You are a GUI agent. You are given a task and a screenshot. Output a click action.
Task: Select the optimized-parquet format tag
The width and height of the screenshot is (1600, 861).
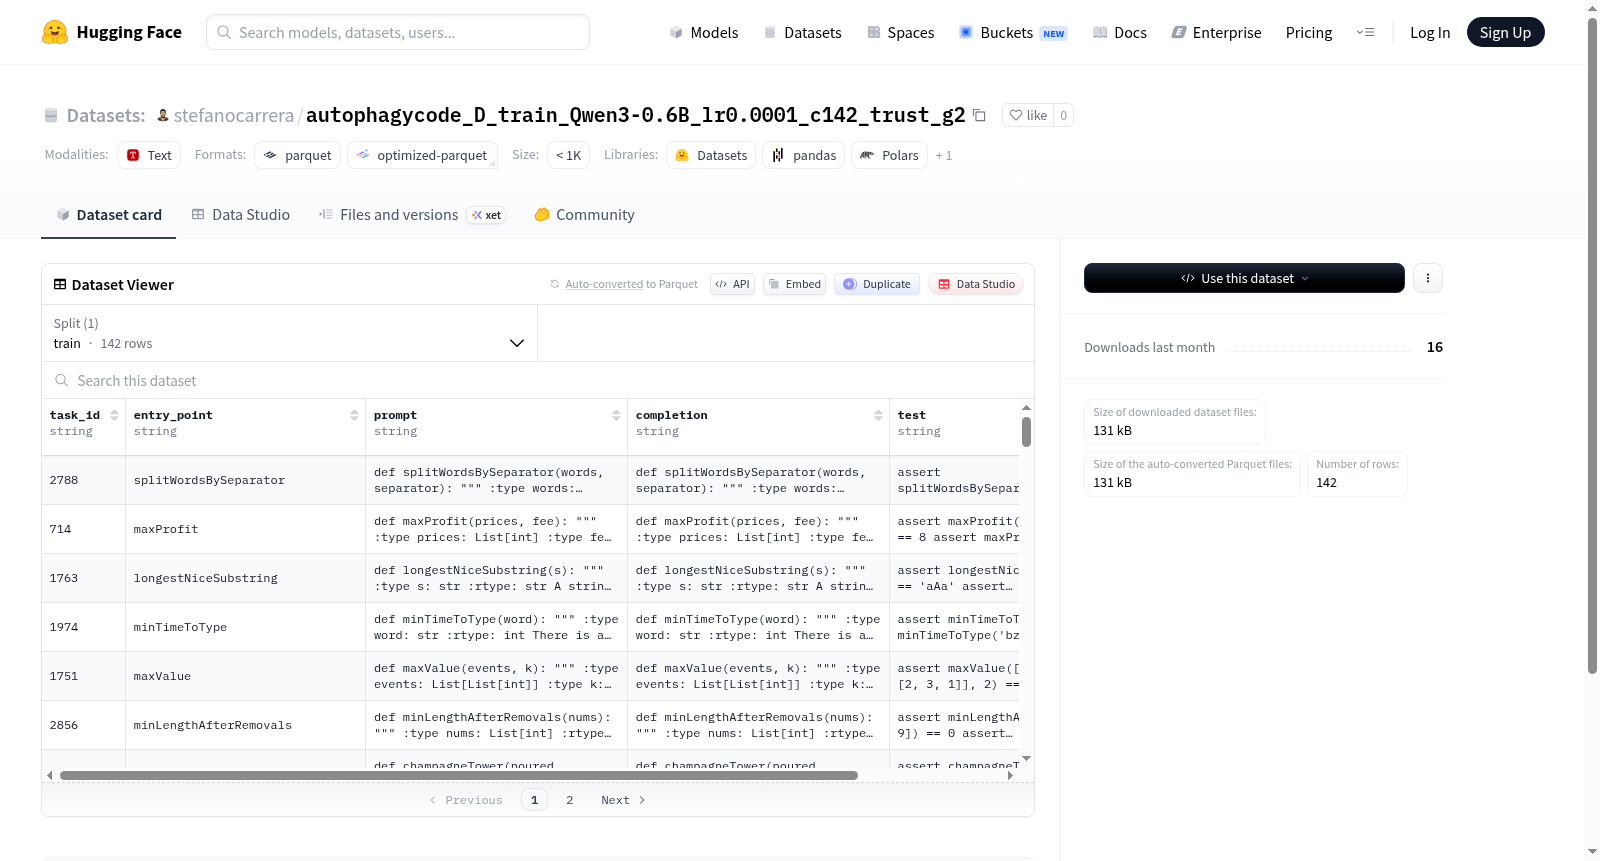click(422, 155)
